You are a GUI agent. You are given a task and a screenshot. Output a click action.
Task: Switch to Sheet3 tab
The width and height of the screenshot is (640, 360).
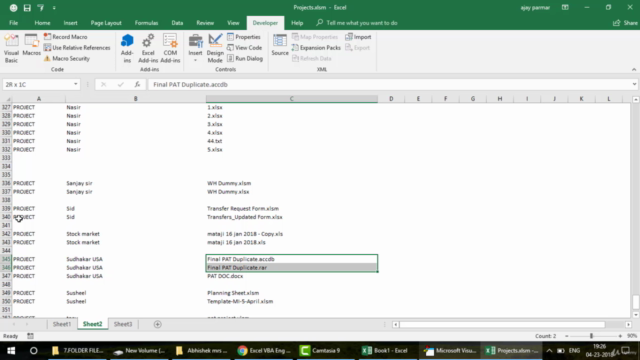123,324
